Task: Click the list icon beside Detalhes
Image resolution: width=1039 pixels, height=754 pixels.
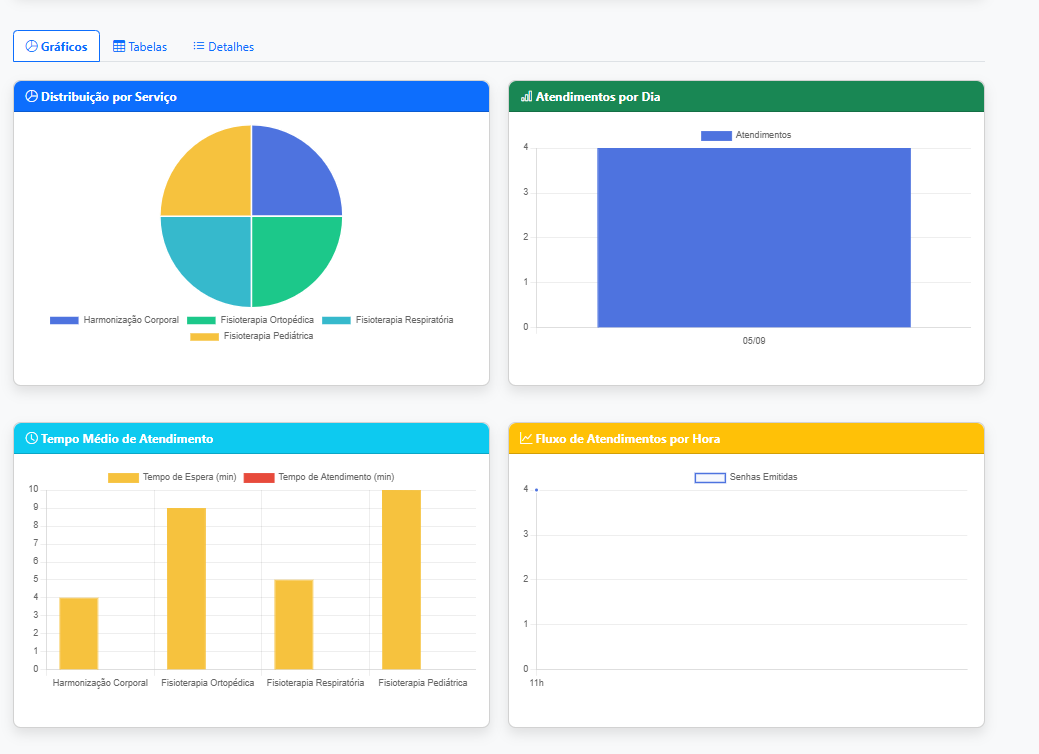Action: (198, 46)
